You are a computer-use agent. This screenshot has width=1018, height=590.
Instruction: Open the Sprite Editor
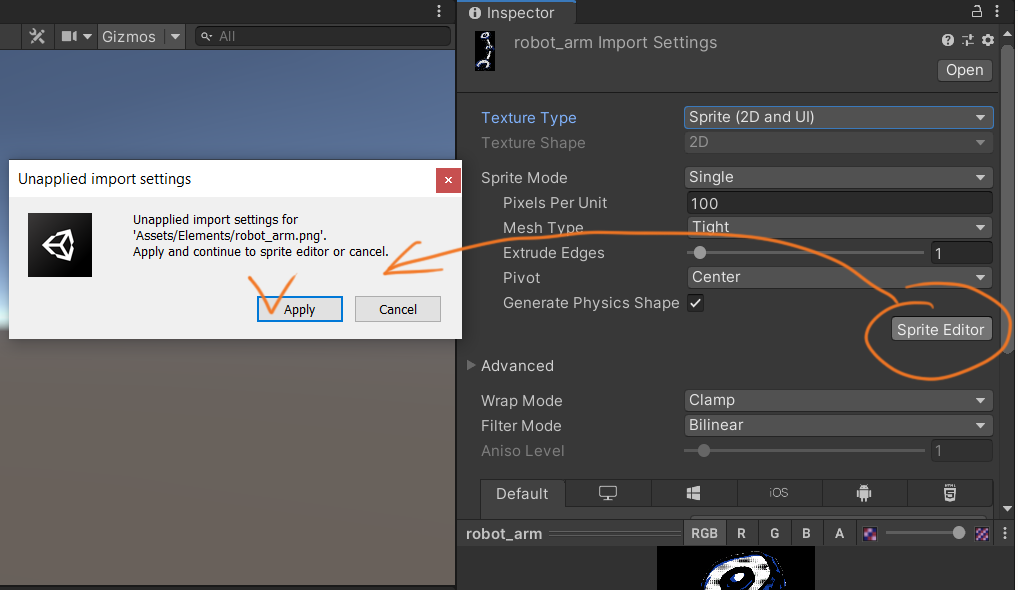[940, 329]
